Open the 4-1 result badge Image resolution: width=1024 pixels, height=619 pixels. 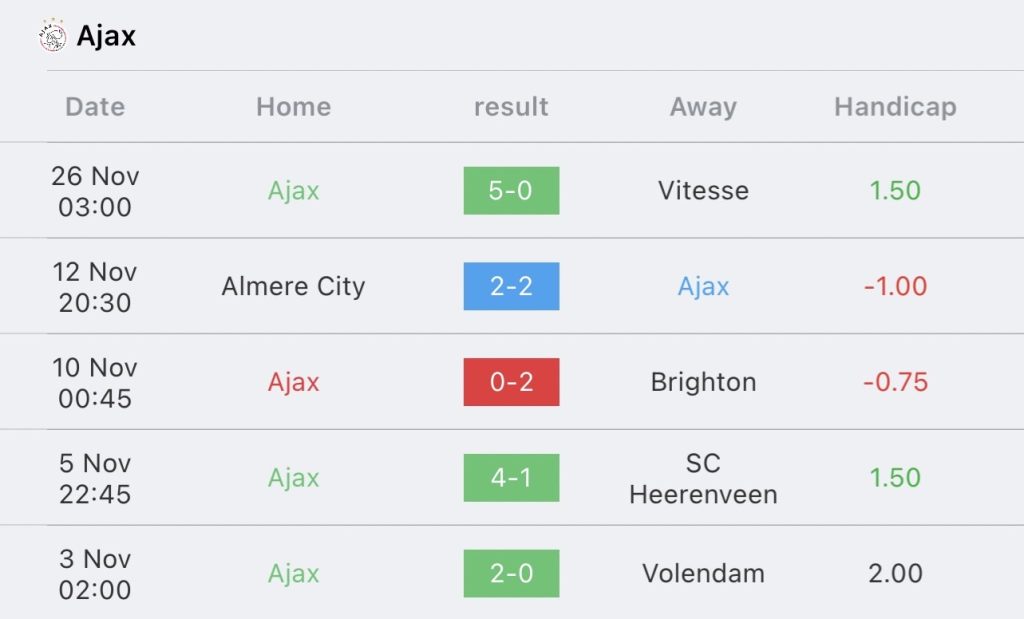[511, 478]
